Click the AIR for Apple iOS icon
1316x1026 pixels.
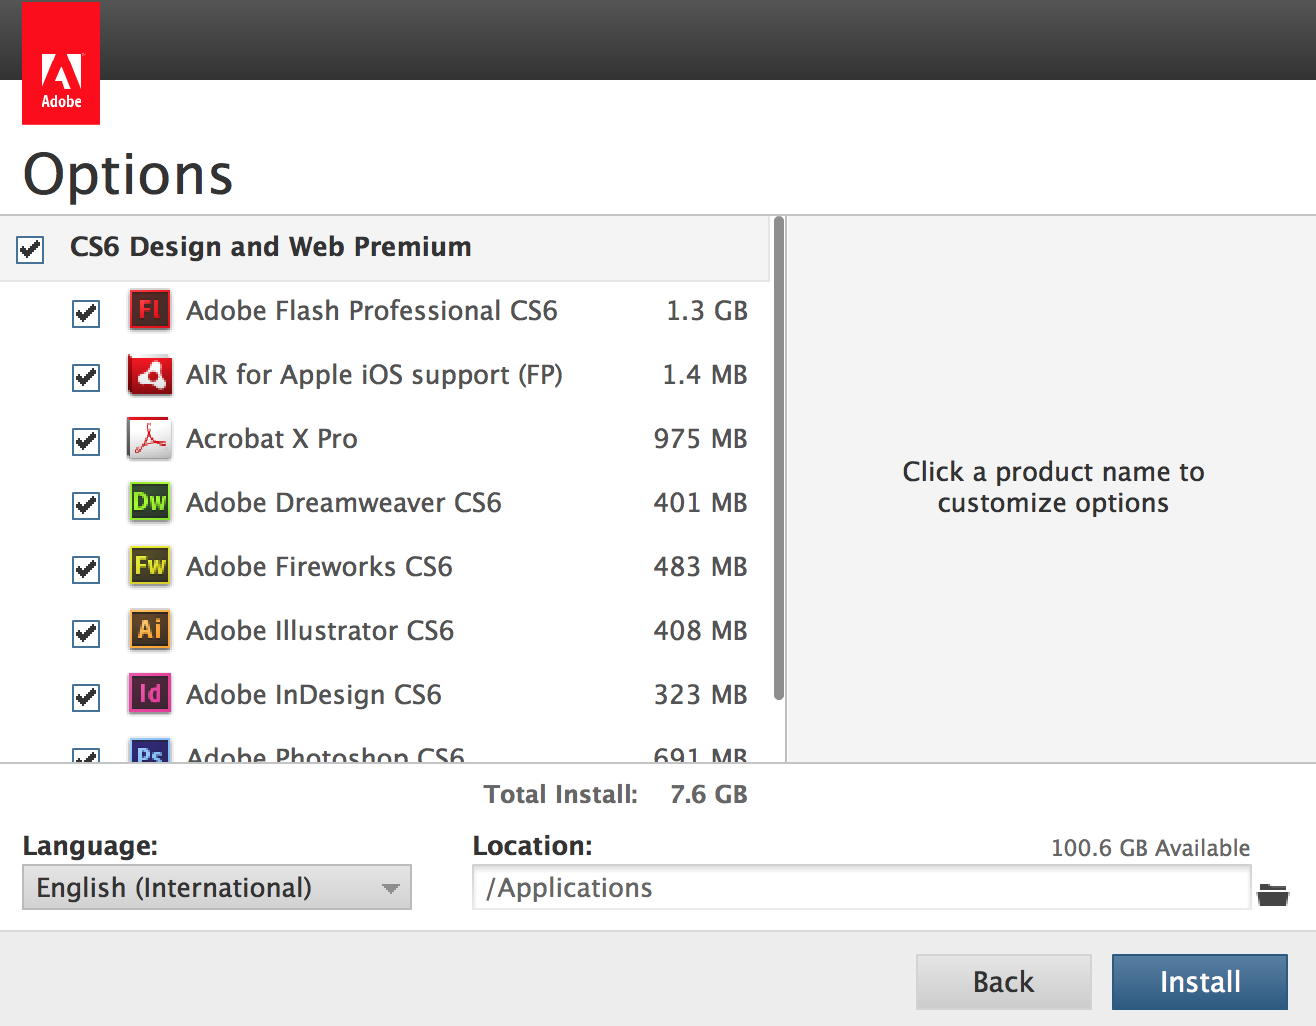click(150, 375)
